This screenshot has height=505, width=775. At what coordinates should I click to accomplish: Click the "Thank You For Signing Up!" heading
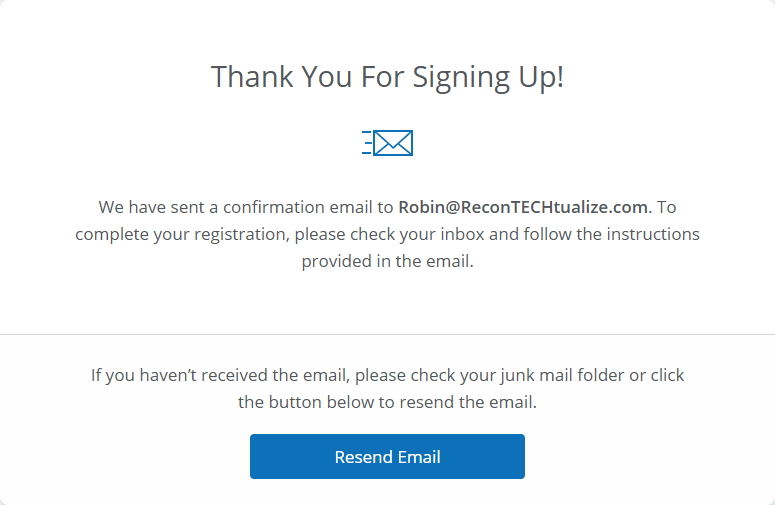coord(387,77)
